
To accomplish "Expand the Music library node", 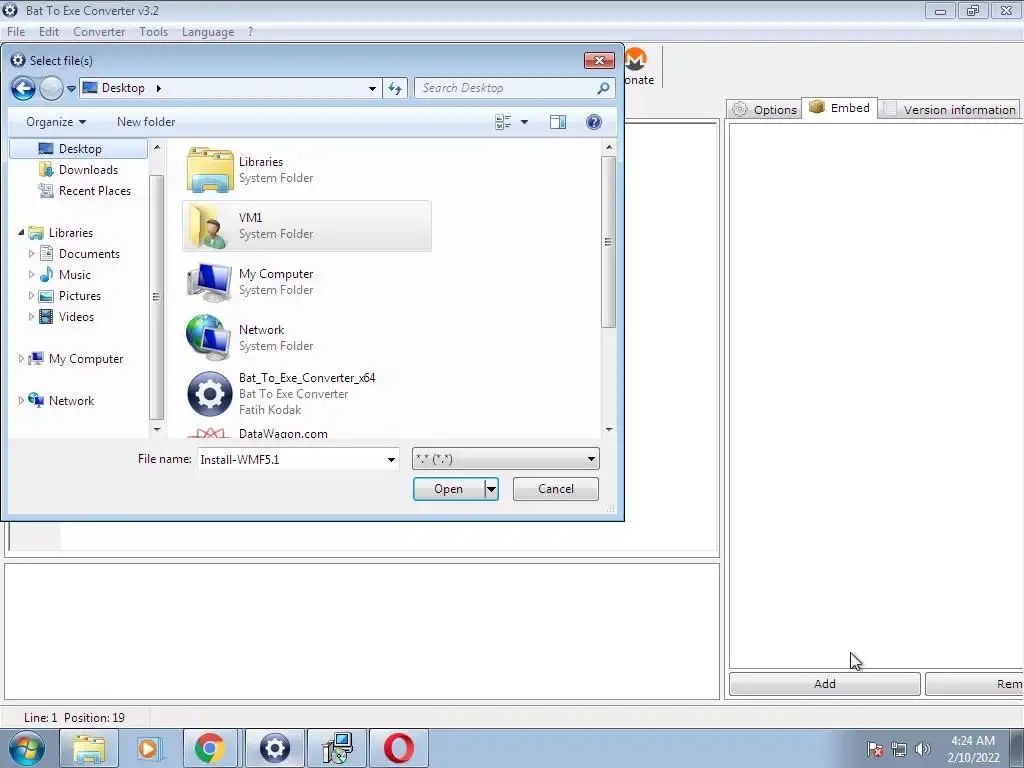I will [31, 275].
